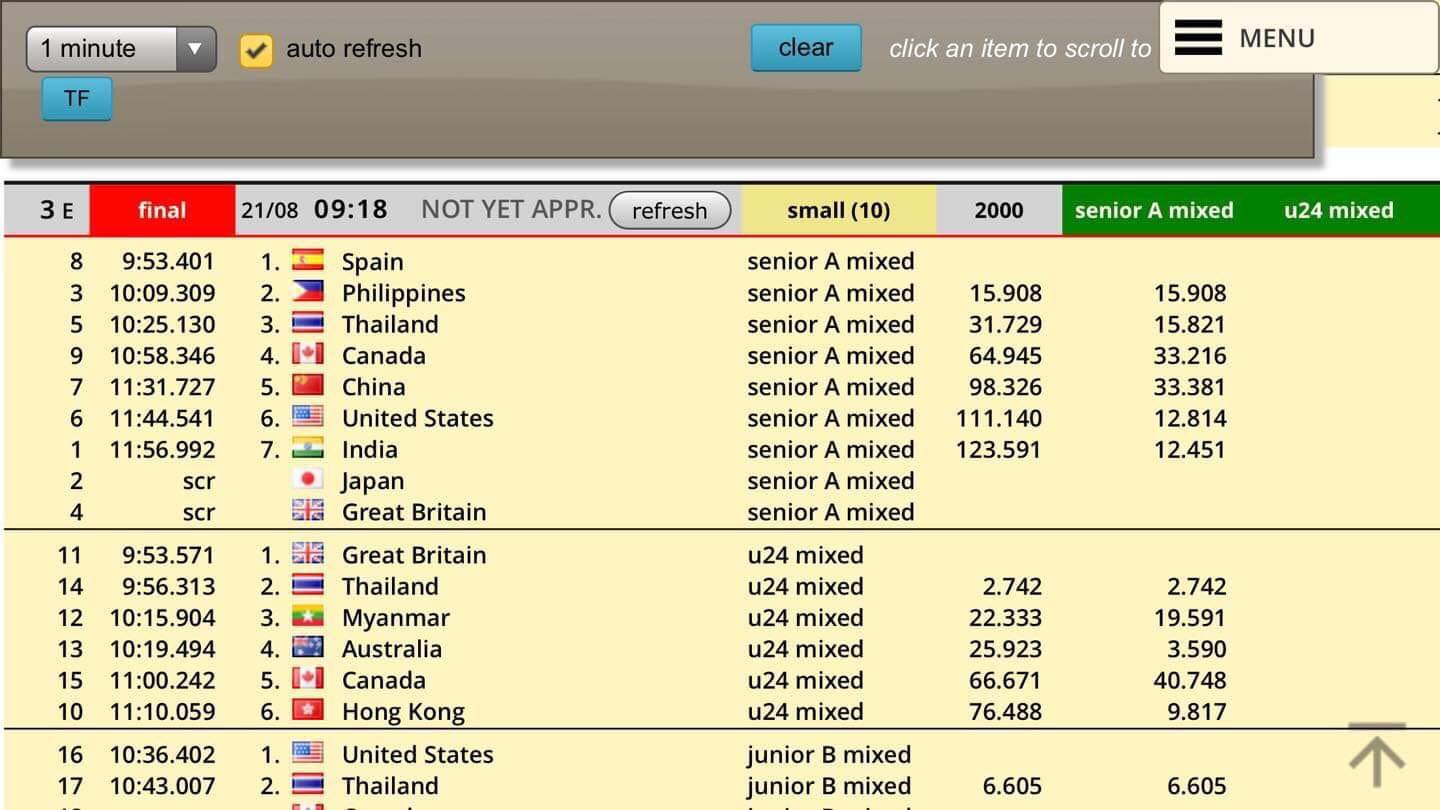Select the India senior A mixed row

coord(720,449)
